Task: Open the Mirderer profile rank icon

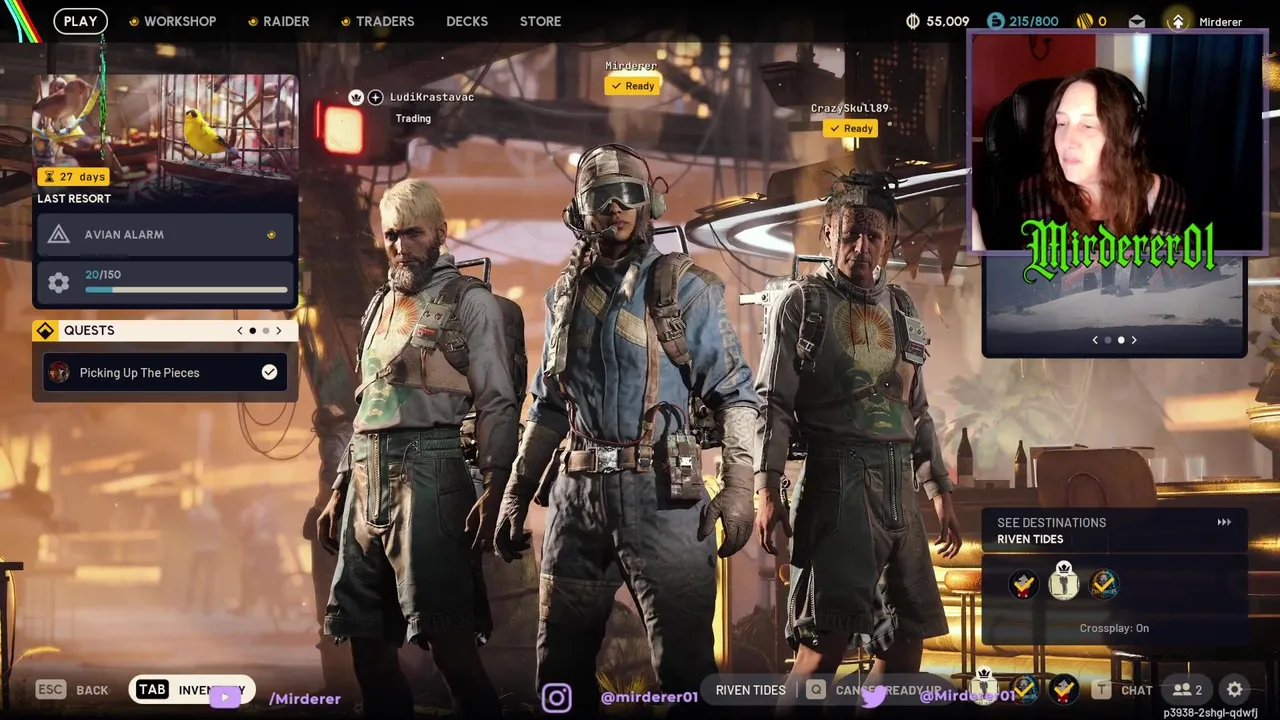Action: (1178, 21)
